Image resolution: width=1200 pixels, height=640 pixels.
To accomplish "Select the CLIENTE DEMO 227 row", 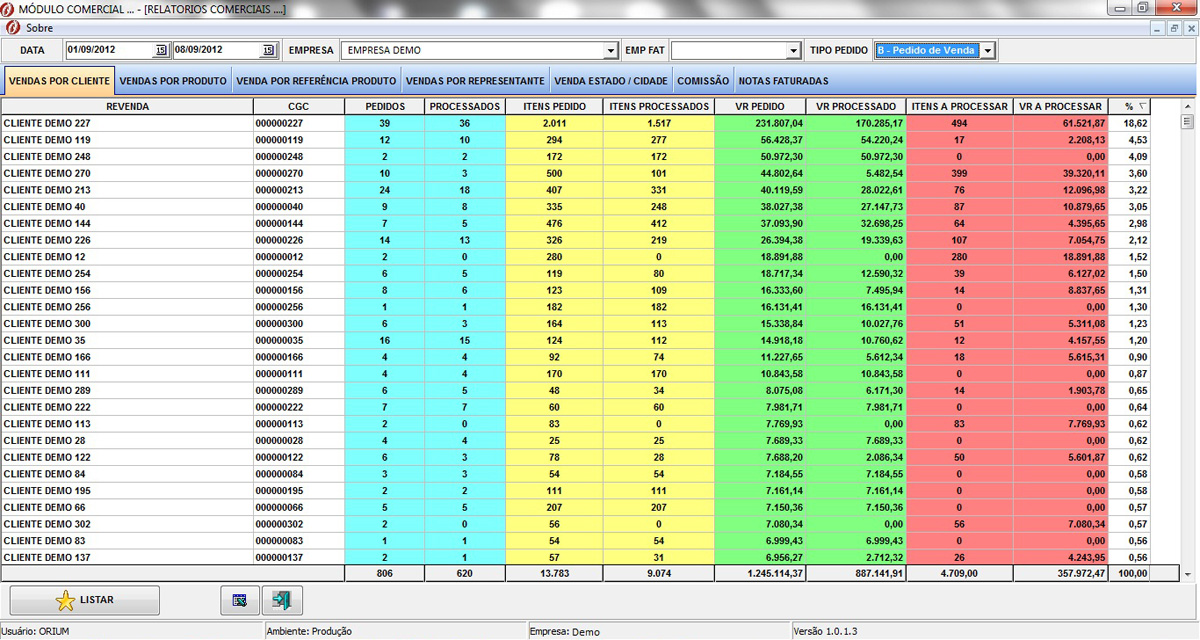I will pyautogui.click(x=127, y=123).
